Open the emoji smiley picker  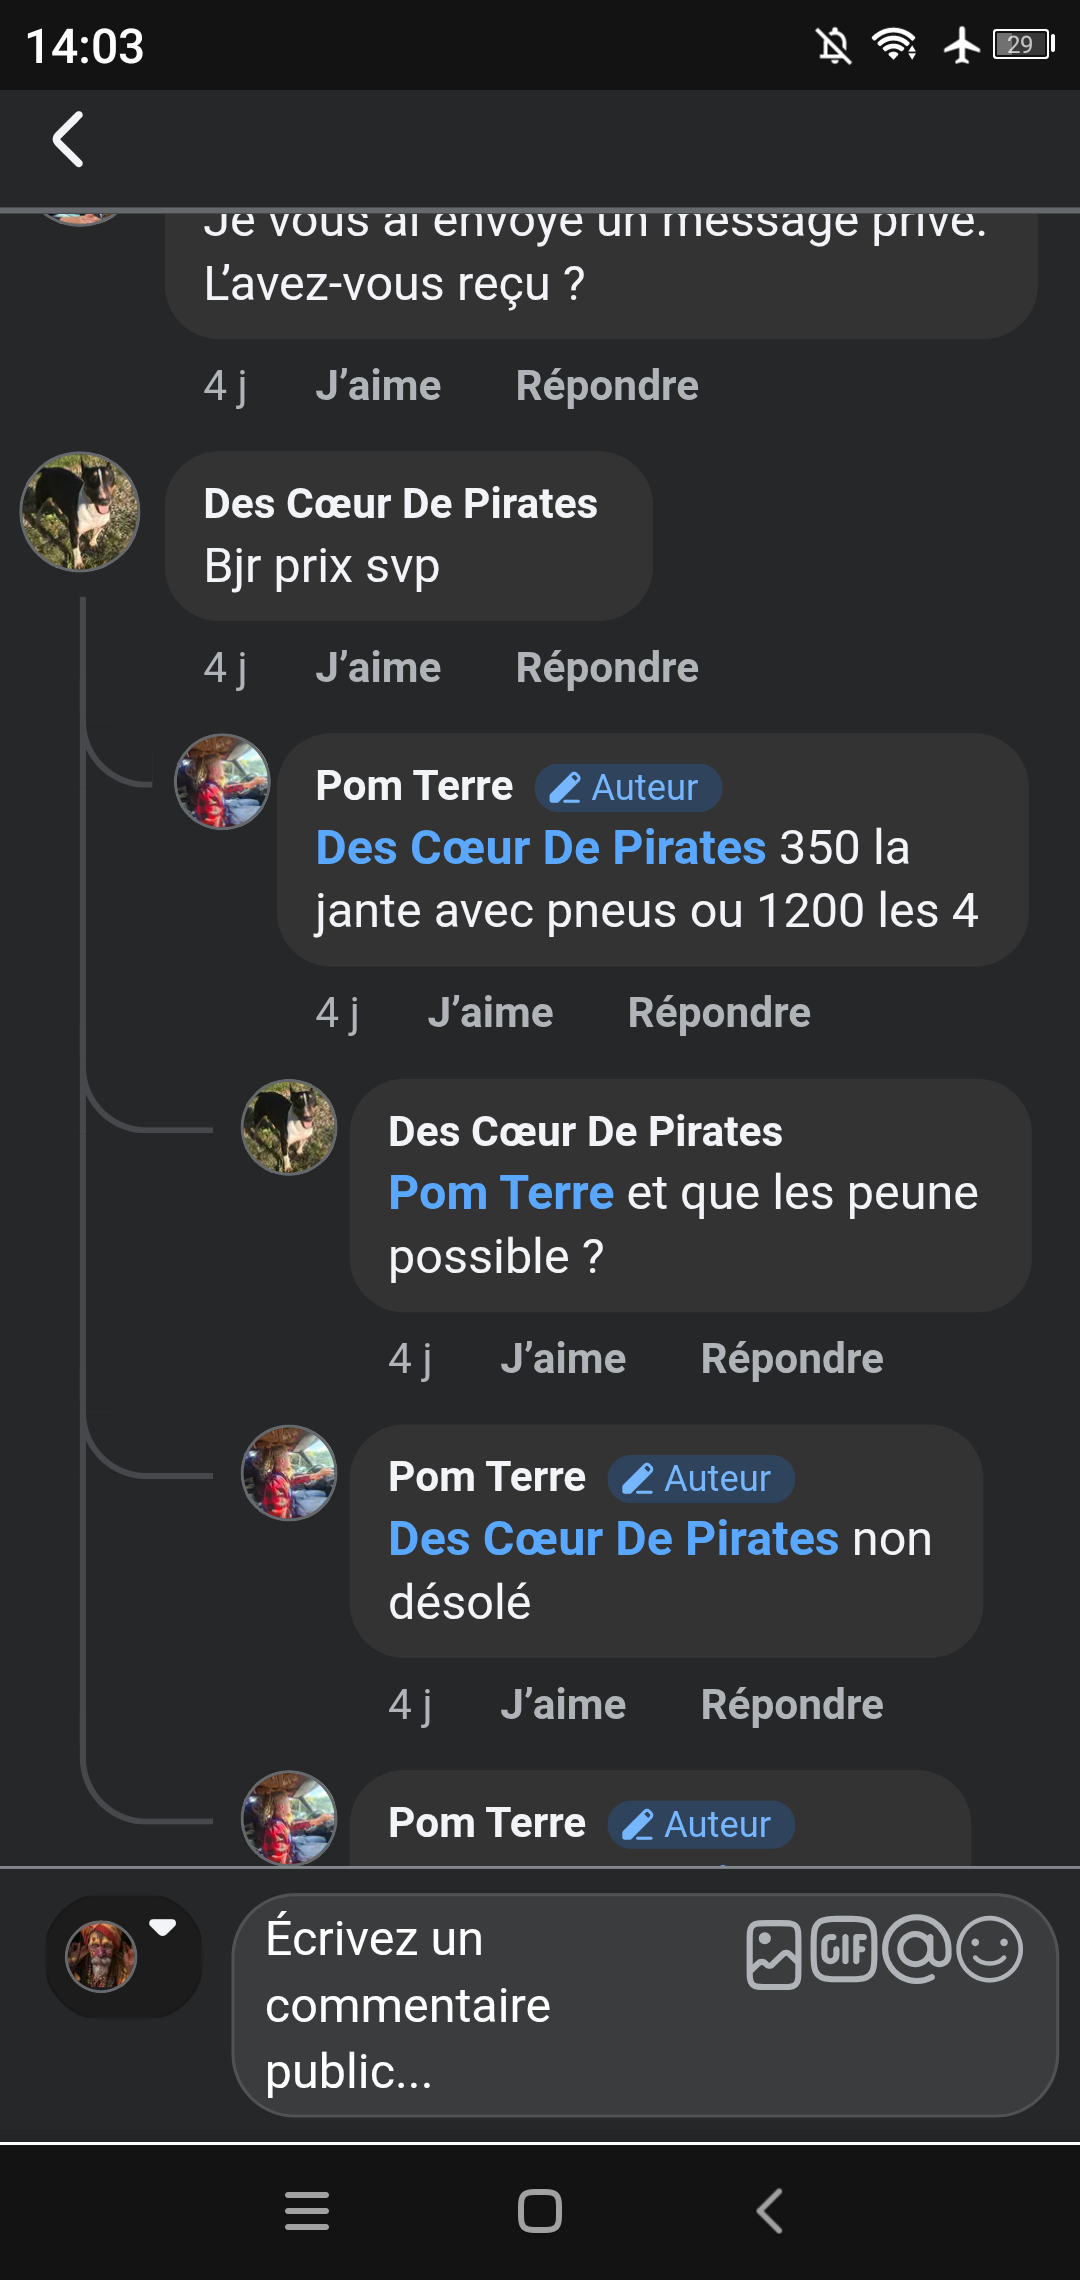tap(990, 1949)
